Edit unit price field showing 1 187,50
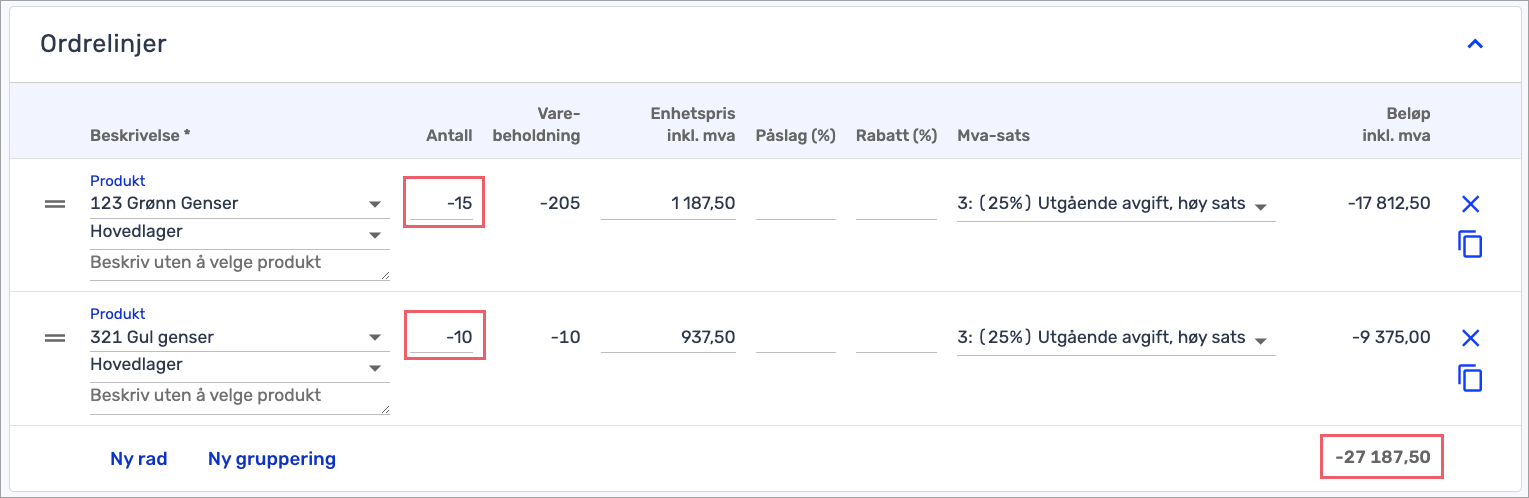 pos(668,204)
